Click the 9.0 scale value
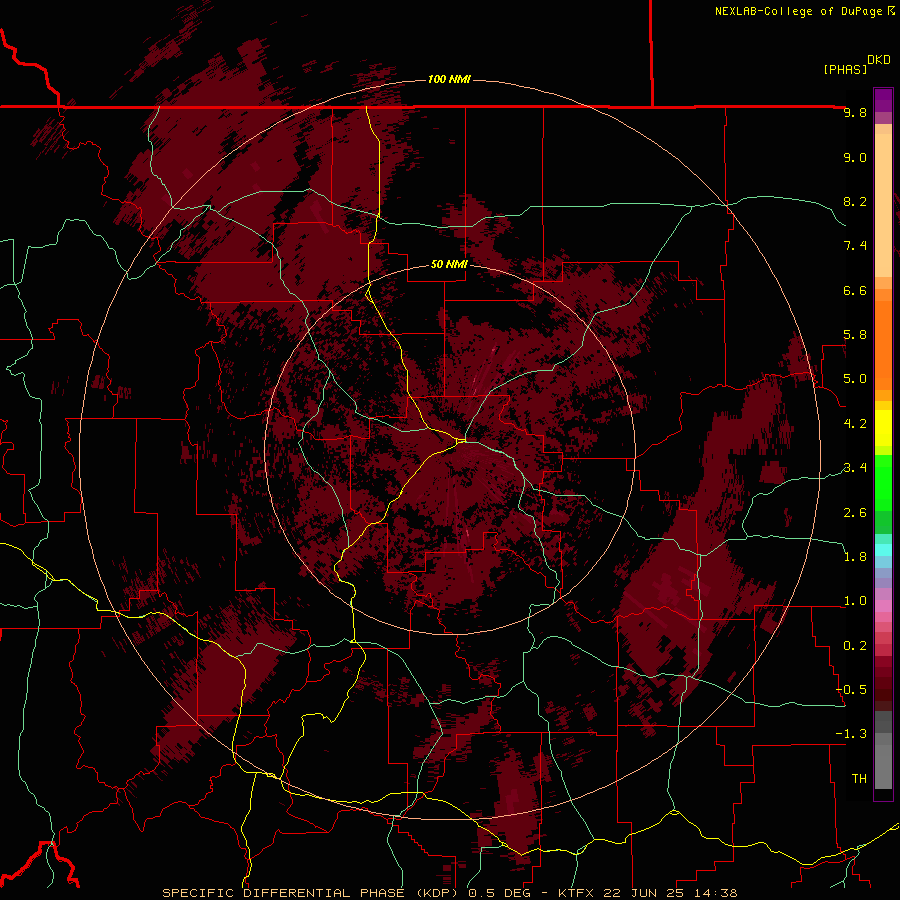This screenshot has width=900, height=900. pos(855,158)
